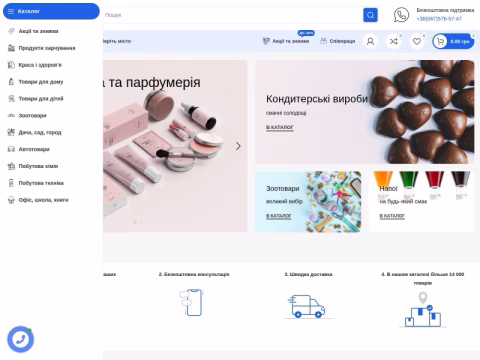Image resolution: width=480 pixels, height=360 pixels.
Task: Click the Безкоштовна консультація heading text
Action: (x=194, y=274)
